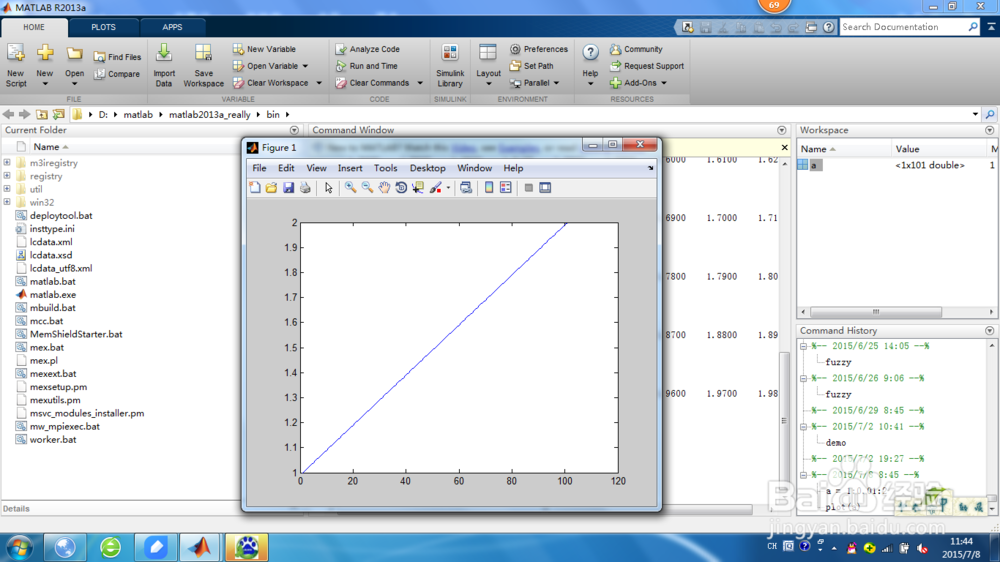
Task: Select matlab.exe in Current Folder
Action: pos(53,295)
